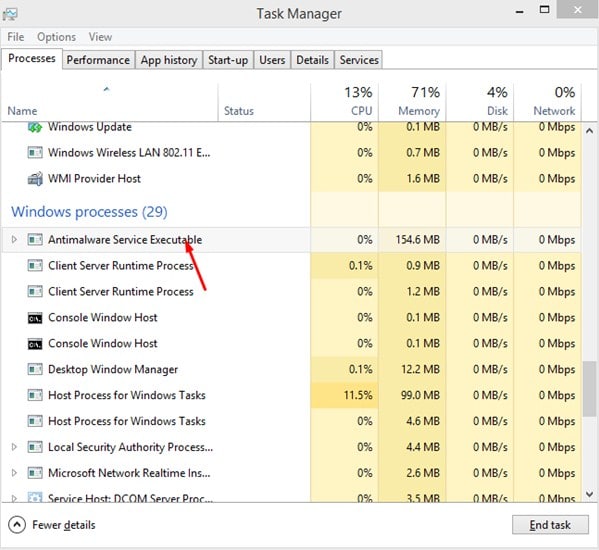Switch to the App history tab
Image resolution: width=599 pixels, height=550 pixels.
[x=169, y=60]
